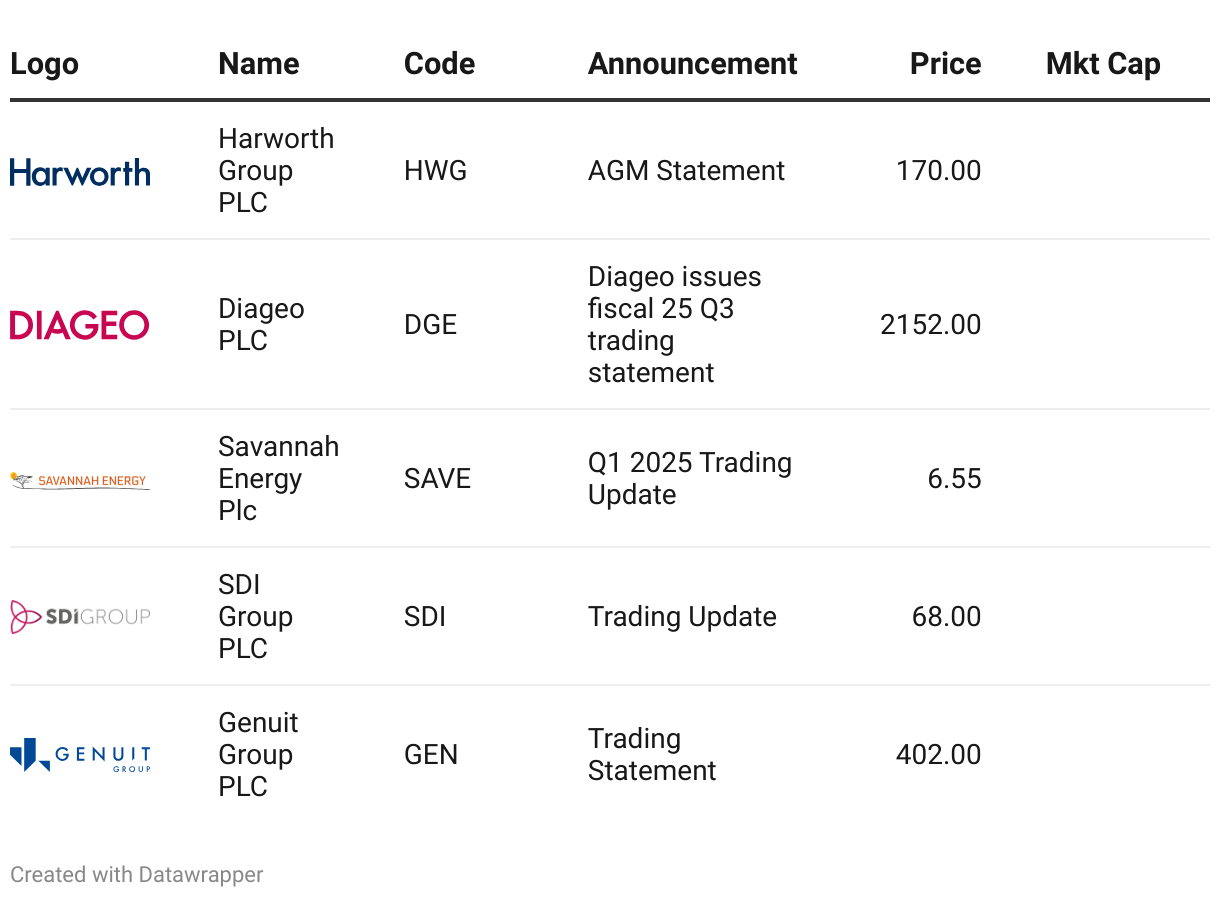This screenshot has width=1220, height=898.
Task: Click the SDI Group PLC name cell
Action: (255, 617)
